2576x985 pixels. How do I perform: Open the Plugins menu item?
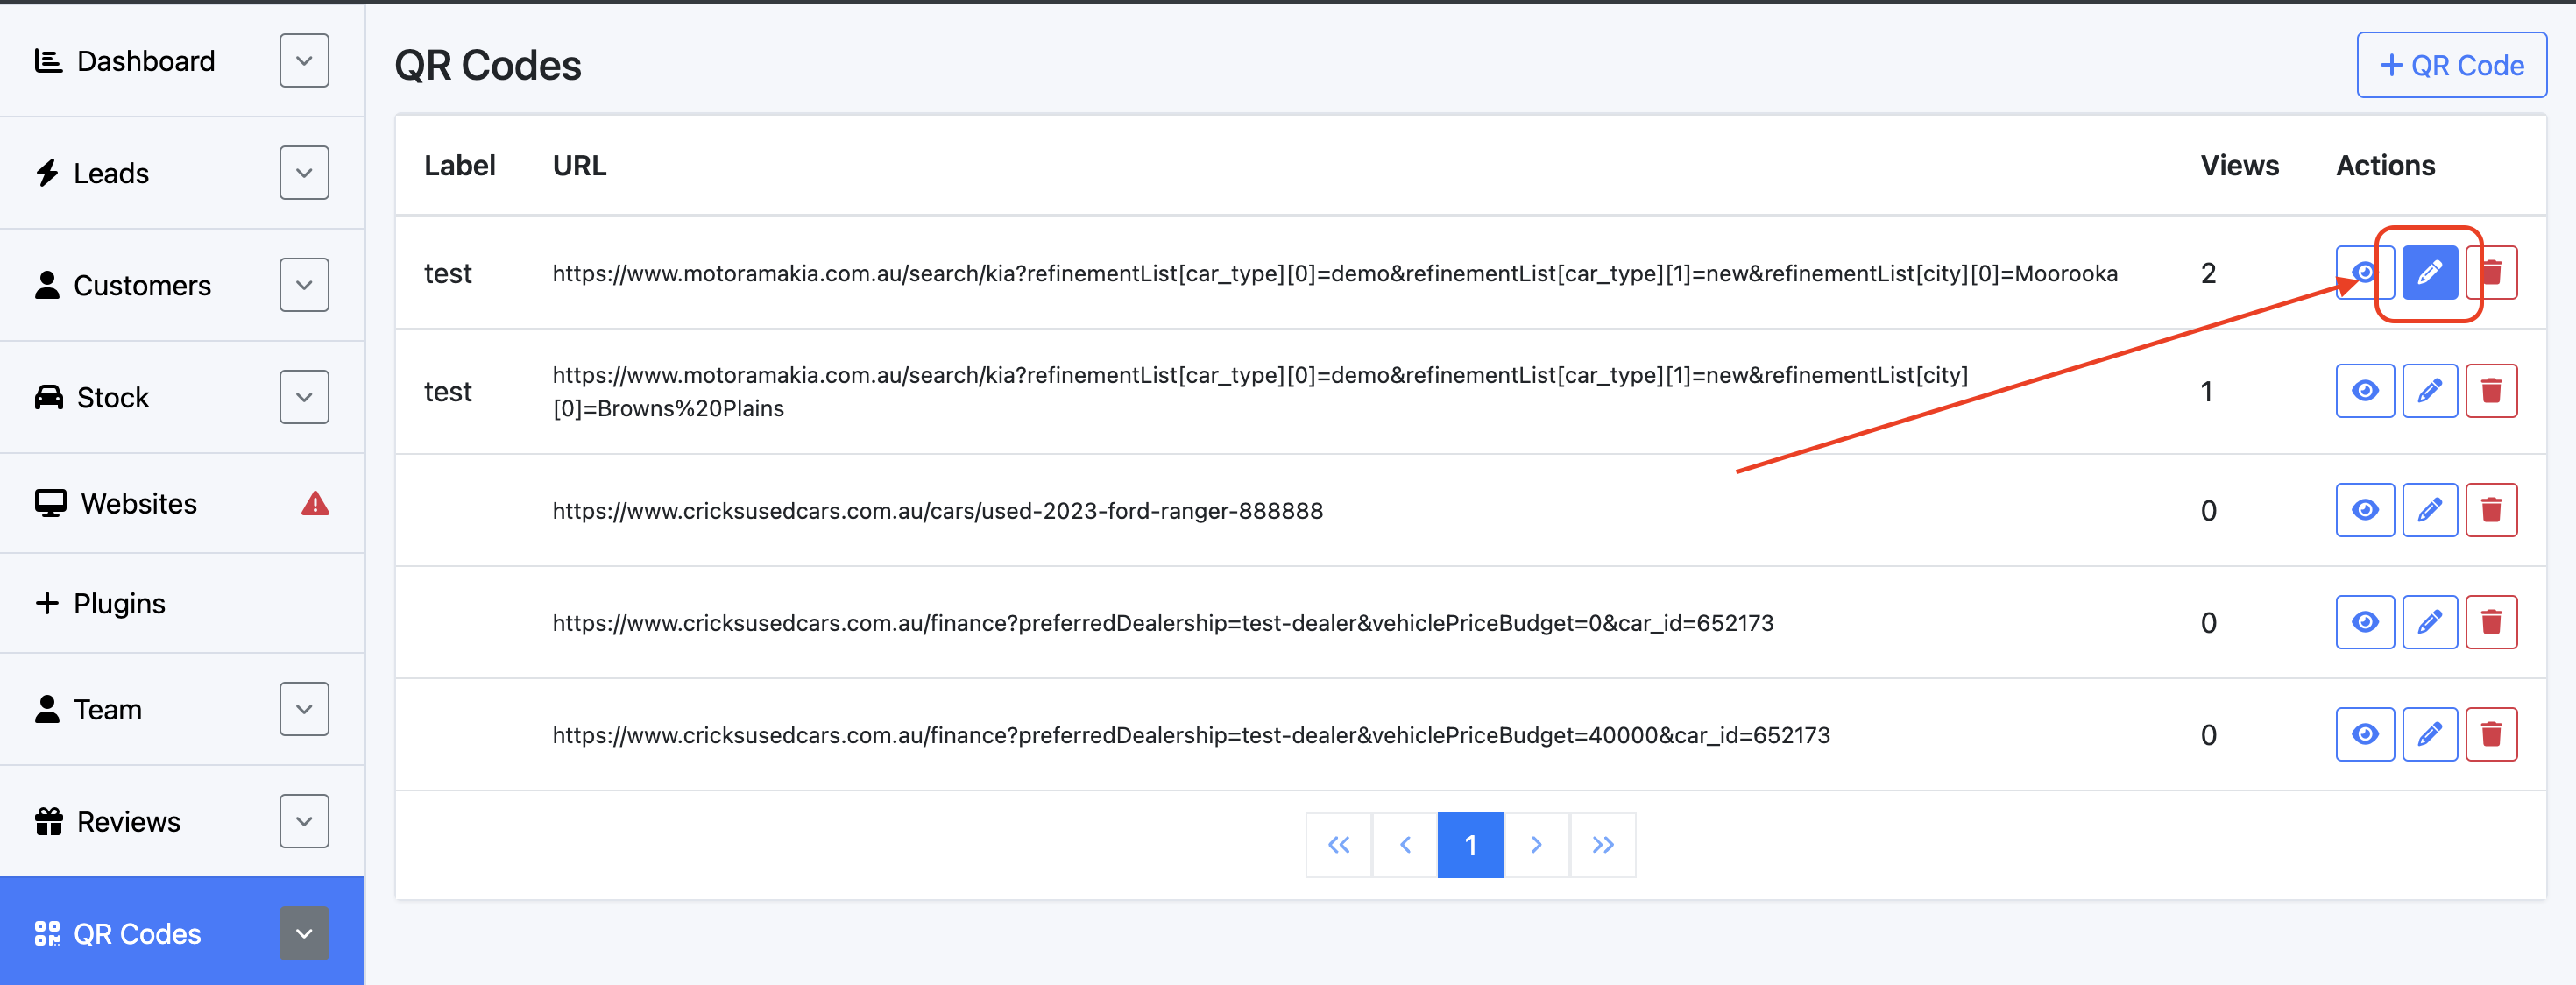pos(119,603)
